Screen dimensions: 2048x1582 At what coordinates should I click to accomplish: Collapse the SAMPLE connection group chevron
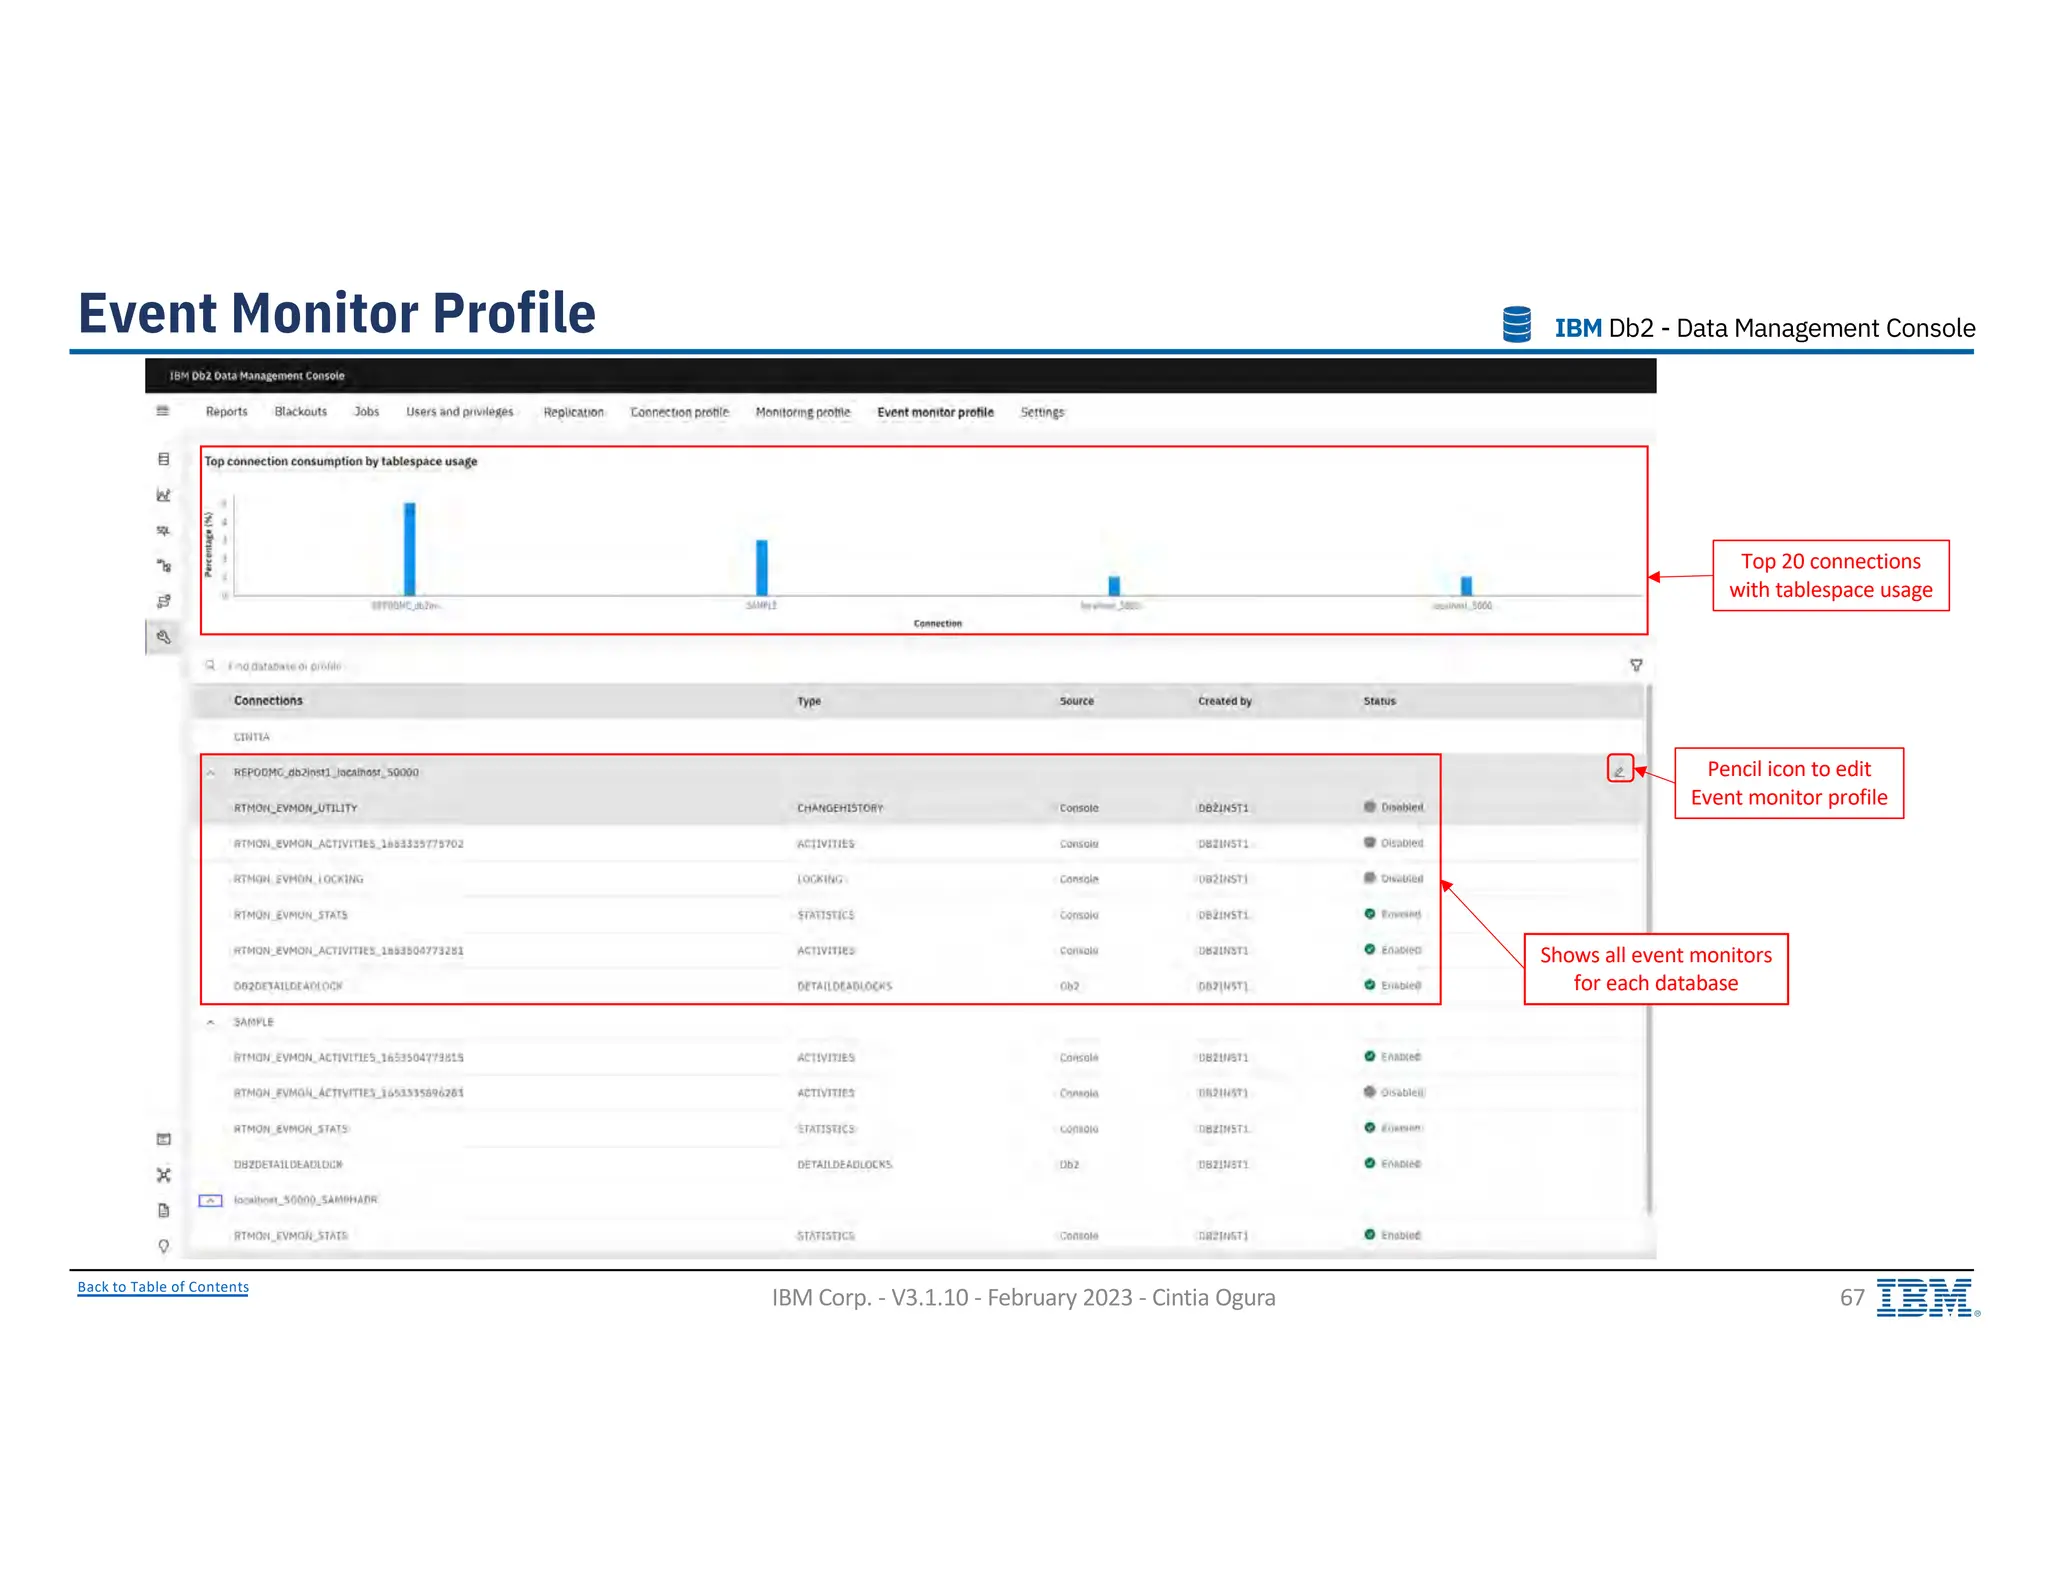click(x=211, y=1022)
